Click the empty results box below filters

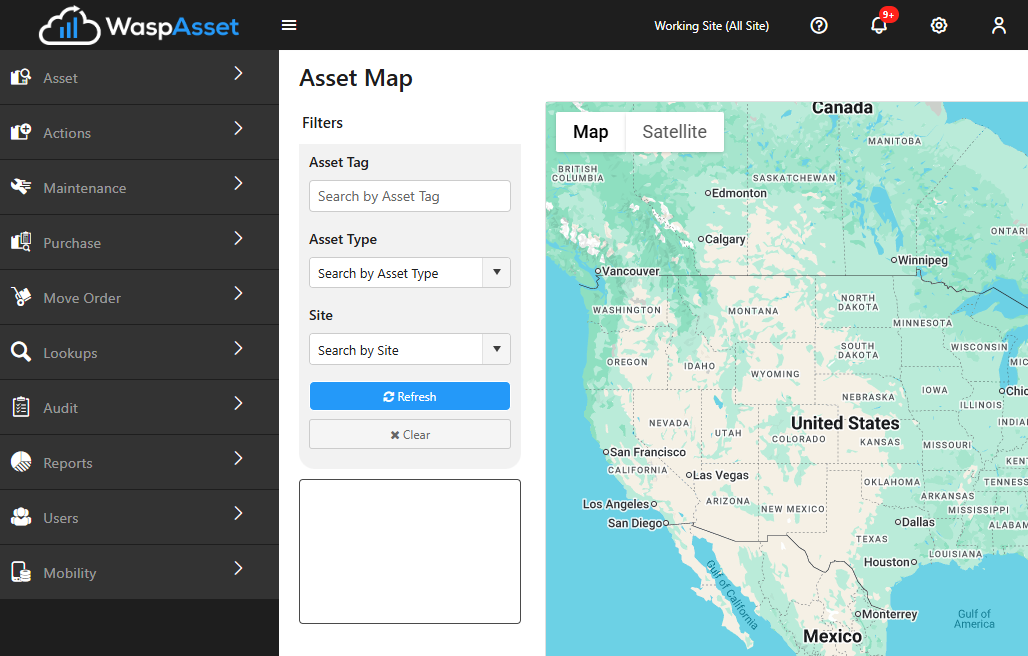pyautogui.click(x=410, y=551)
